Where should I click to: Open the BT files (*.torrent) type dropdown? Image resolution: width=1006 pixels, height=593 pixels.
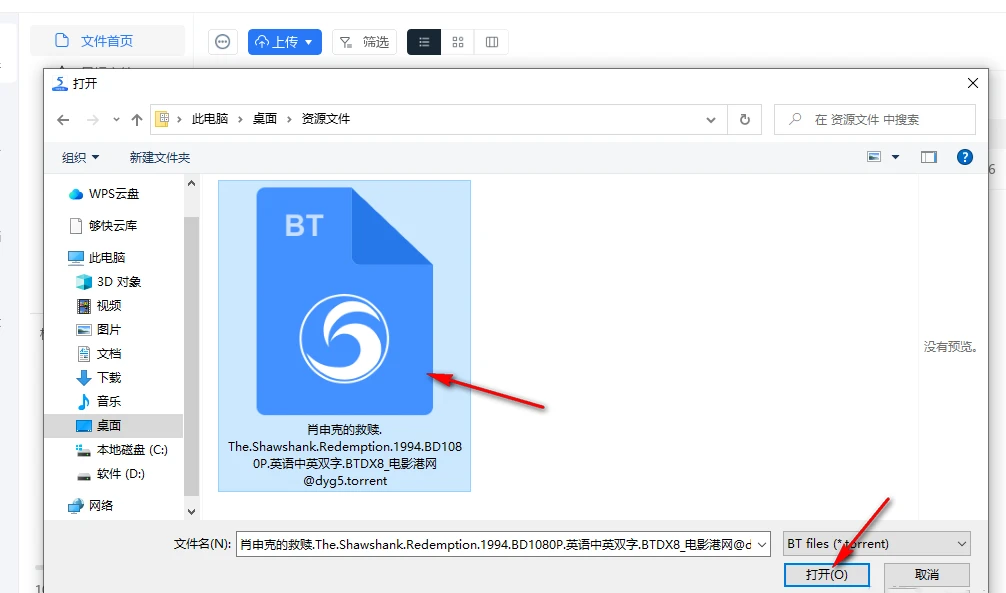coord(876,544)
